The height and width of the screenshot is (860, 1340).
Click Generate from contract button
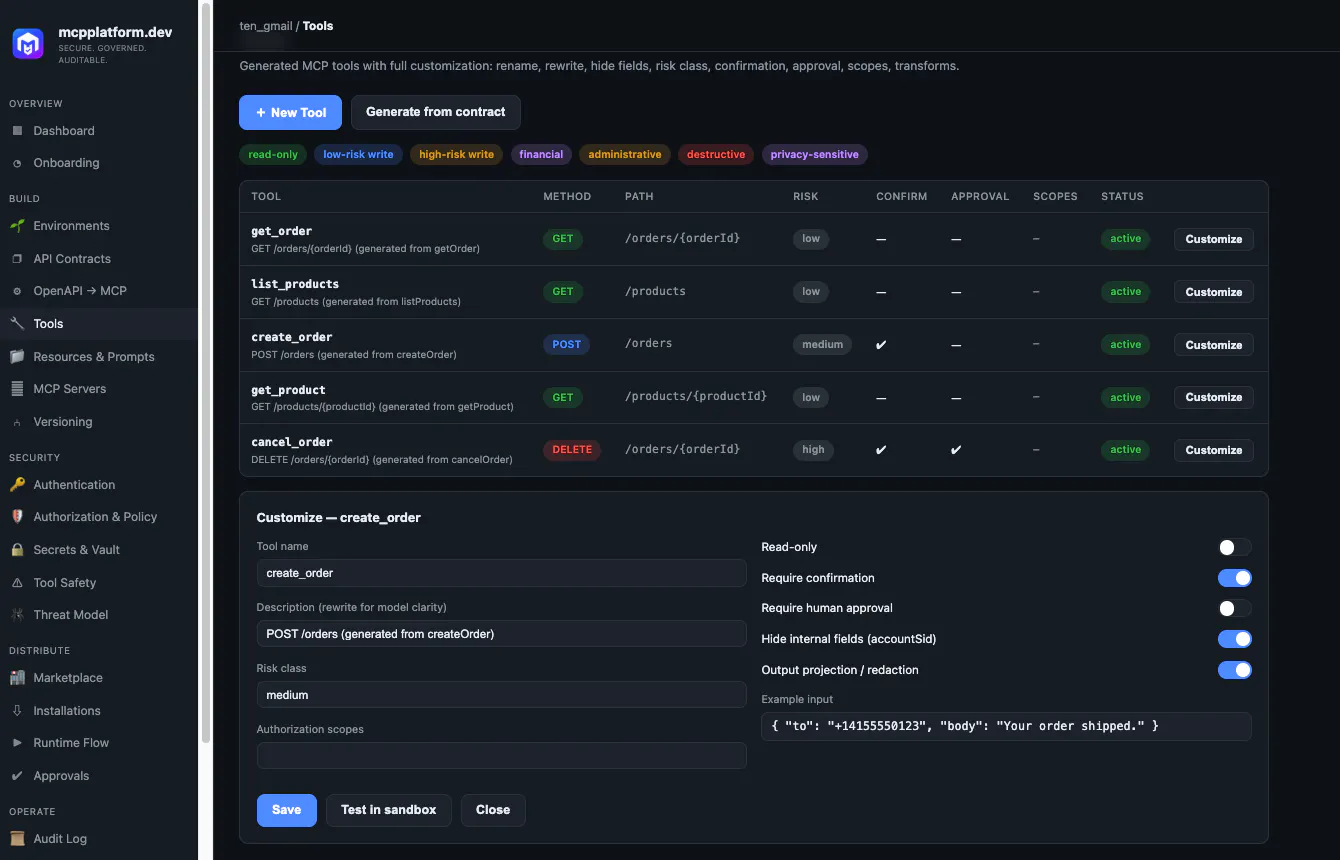pyautogui.click(x=435, y=112)
